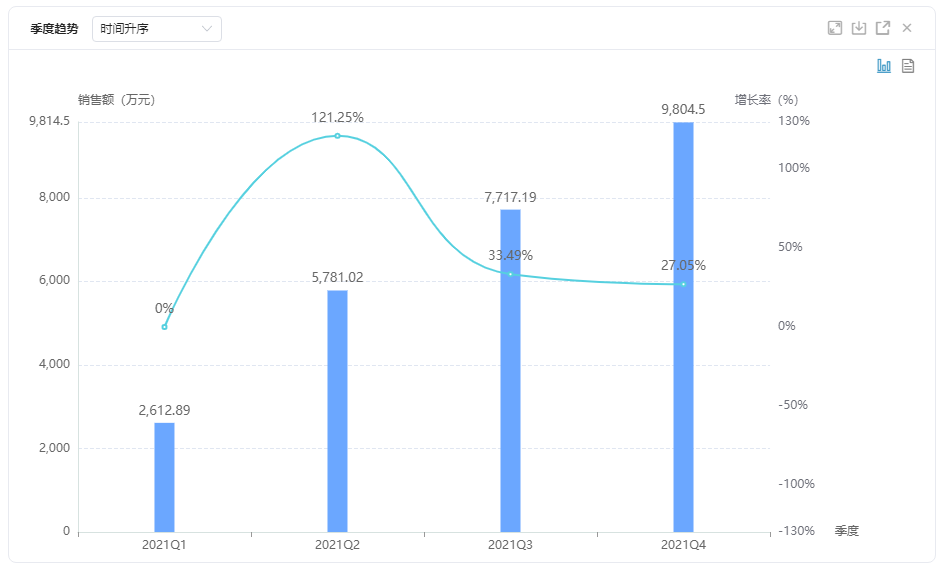Switch to data table view
The width and height of the screenshot is (944, 570).
pos(908,66)
